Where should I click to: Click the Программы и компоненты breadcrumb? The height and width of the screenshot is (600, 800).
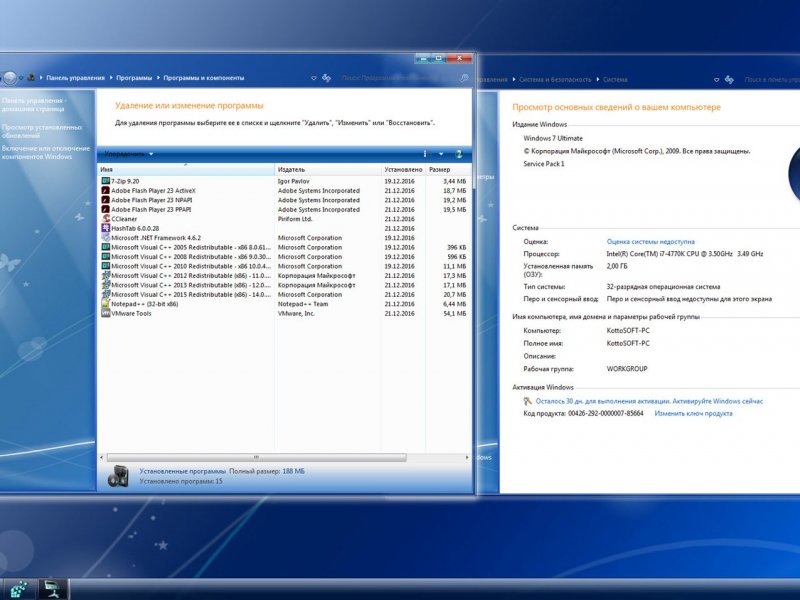point(204,78)
